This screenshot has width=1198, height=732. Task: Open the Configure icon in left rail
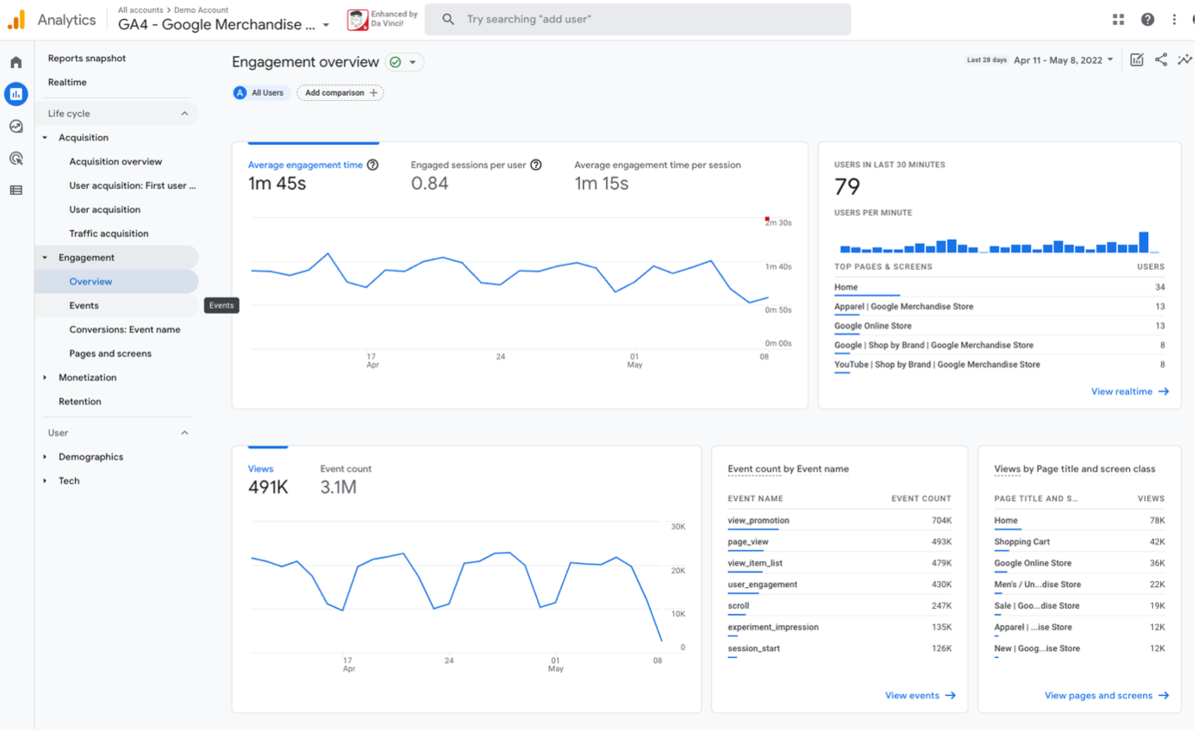pos(16,190)
